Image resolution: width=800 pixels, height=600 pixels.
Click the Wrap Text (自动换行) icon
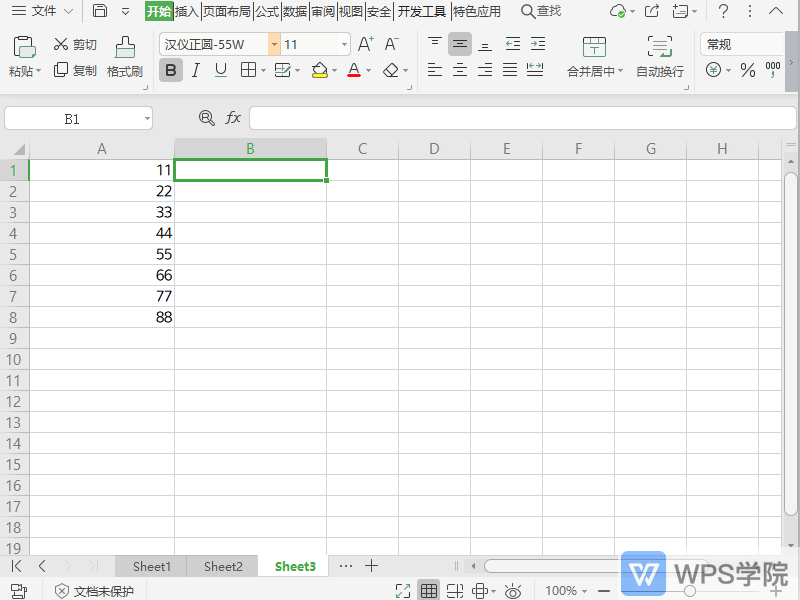(659, 48)
